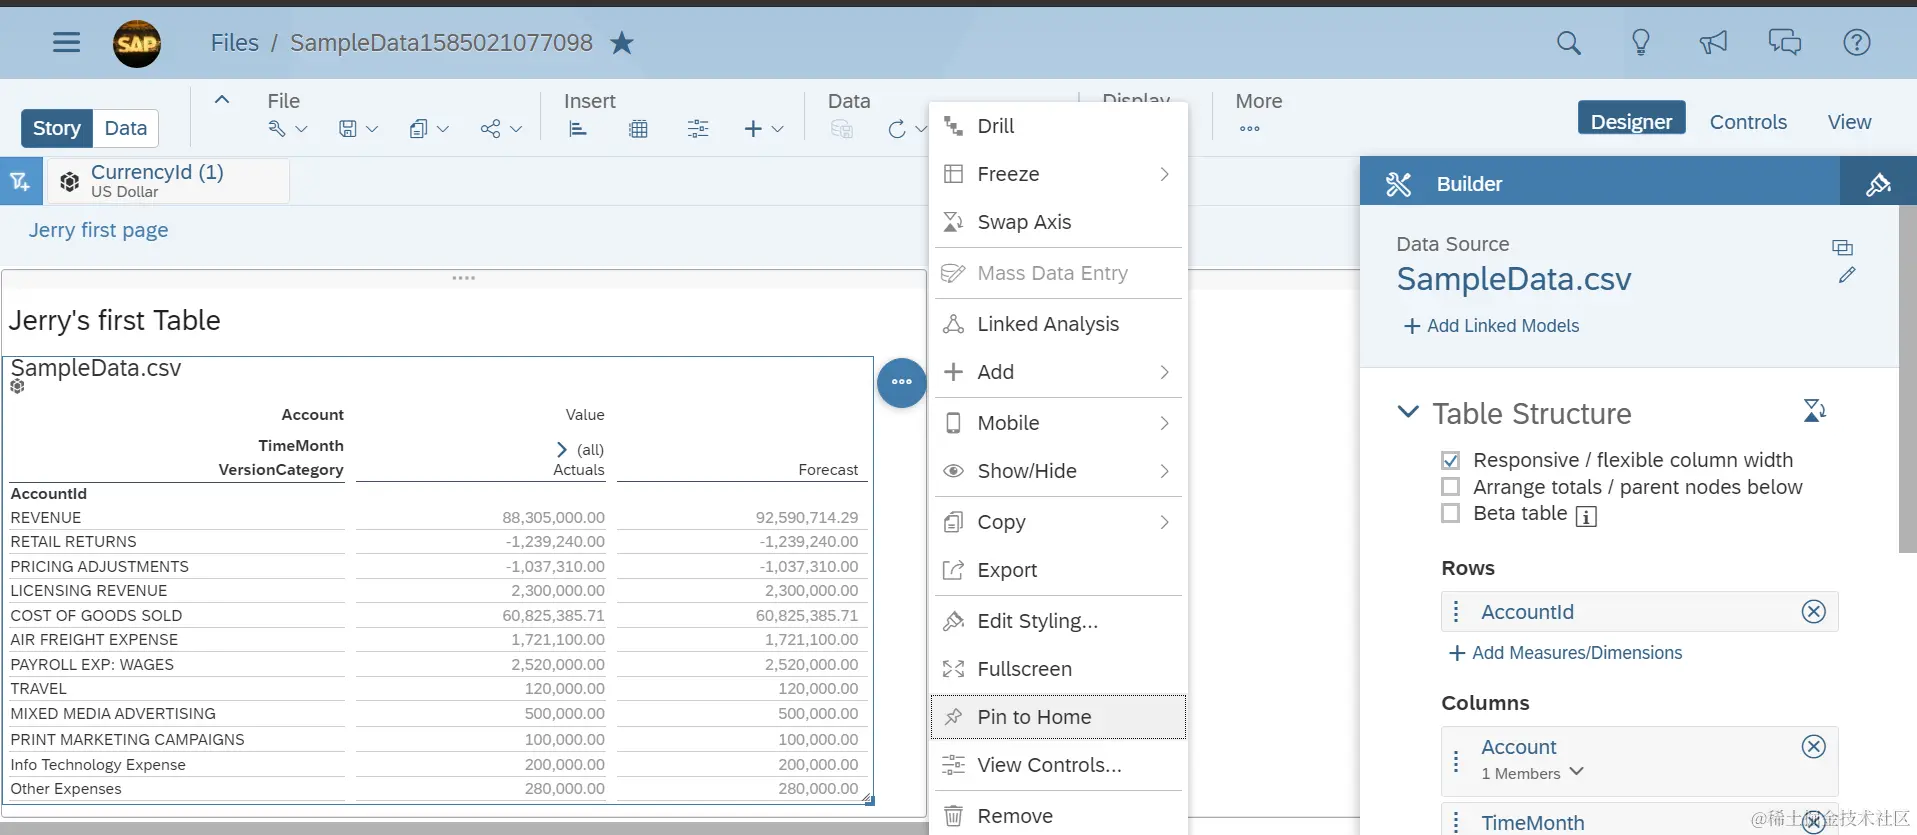Click the help question mark icon
The image size is (1917, 835).
(x=1856, y=42)
